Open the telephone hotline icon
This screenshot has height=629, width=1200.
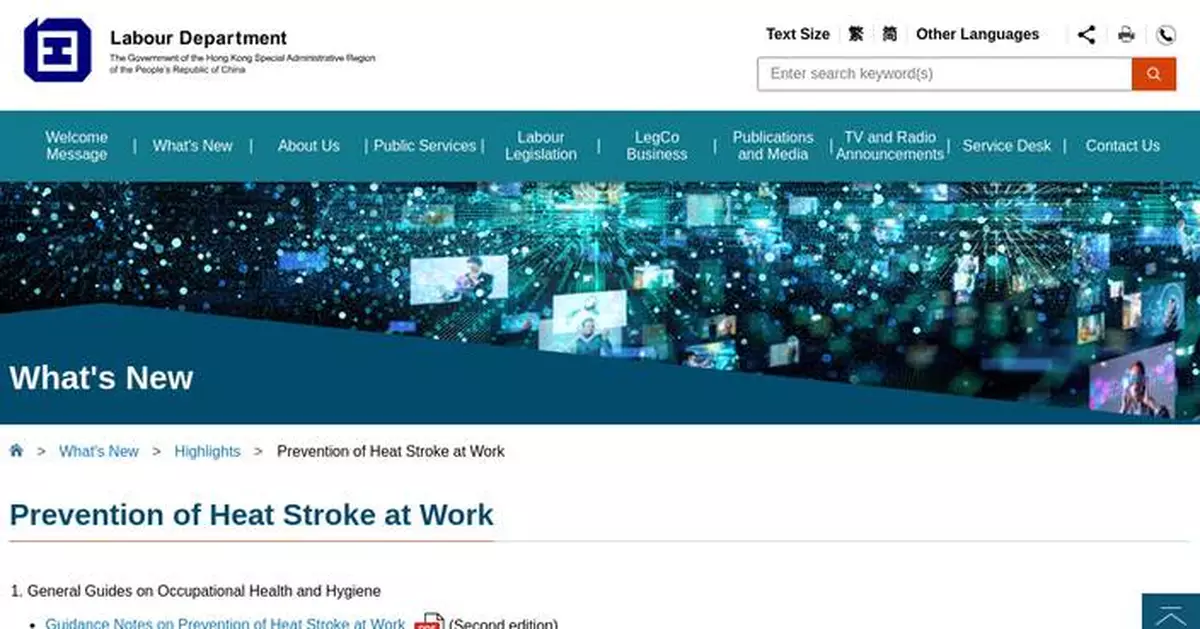pos(1165,34)
